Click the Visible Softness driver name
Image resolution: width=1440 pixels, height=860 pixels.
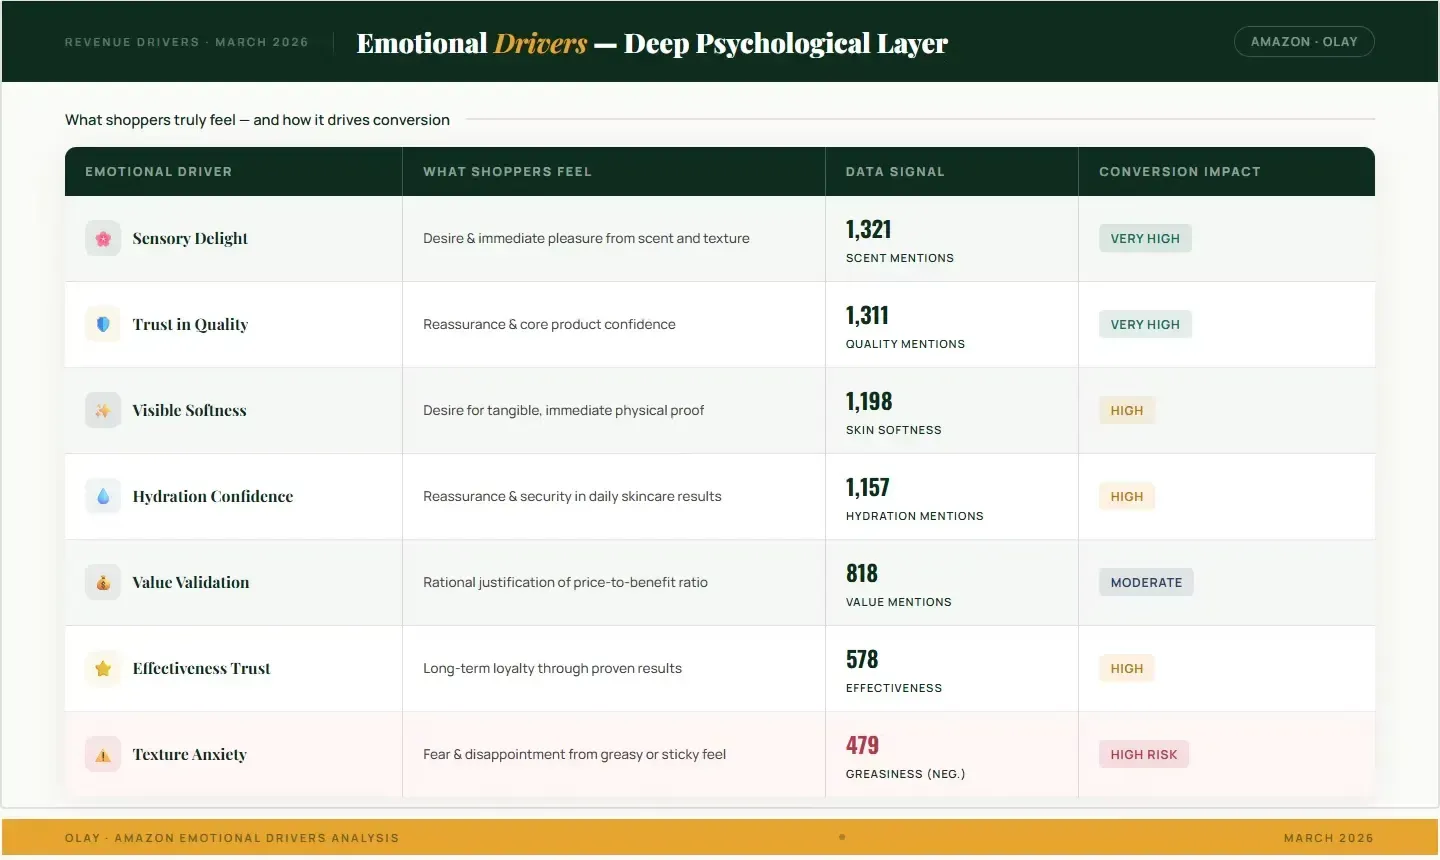click(x=189, y=411)
